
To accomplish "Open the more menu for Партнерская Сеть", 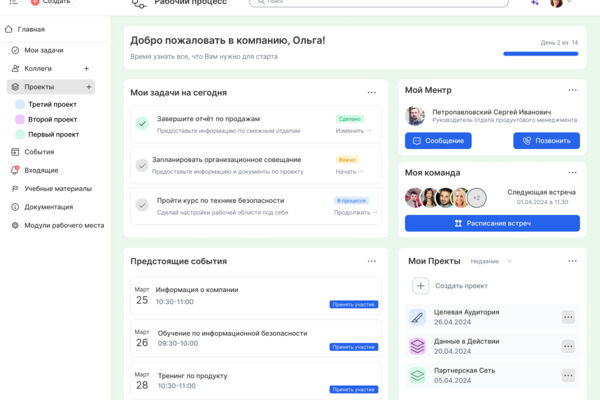I will click(568, 376).
